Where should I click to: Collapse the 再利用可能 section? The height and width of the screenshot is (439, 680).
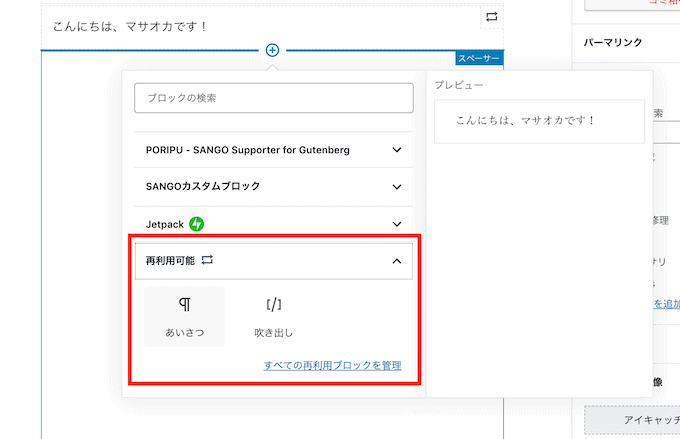point(274,261)
